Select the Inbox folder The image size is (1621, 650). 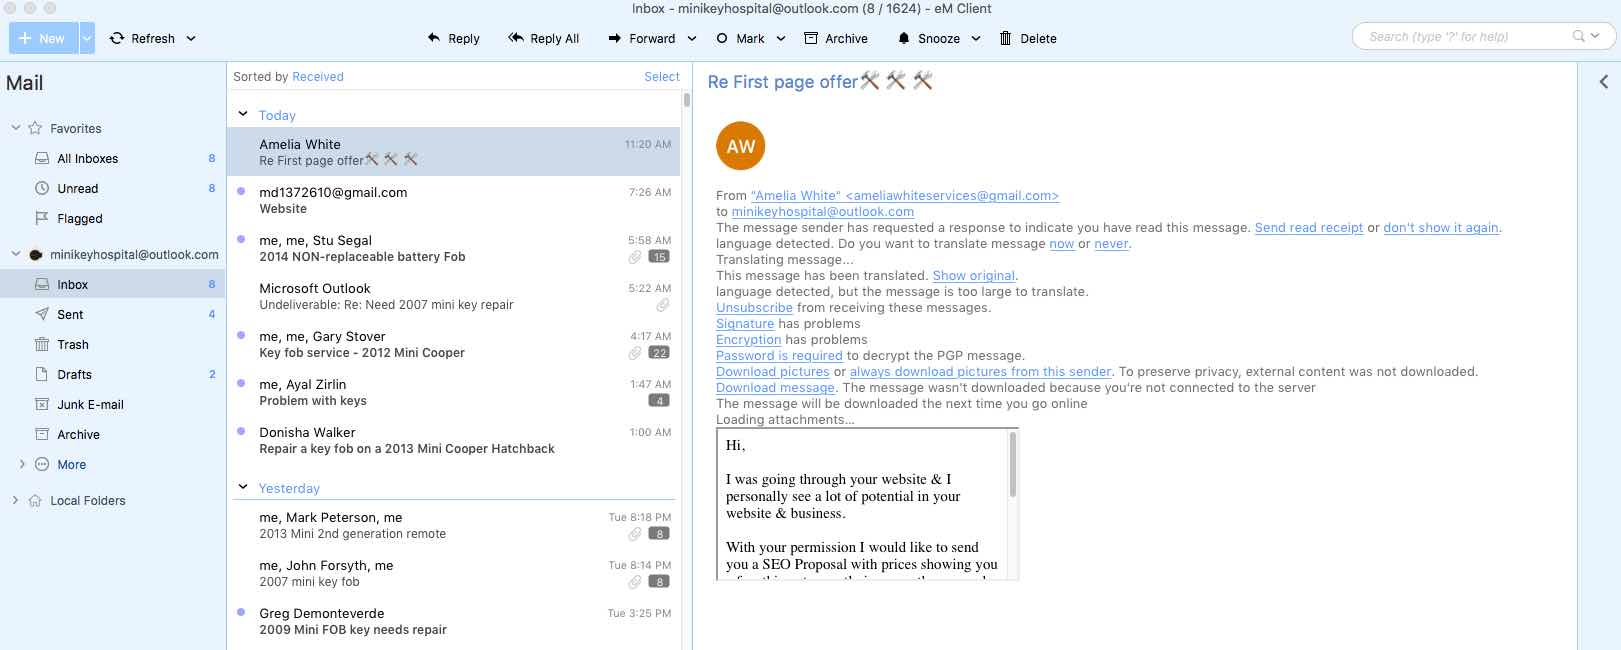pyautogui.click(x=113, y=284)
